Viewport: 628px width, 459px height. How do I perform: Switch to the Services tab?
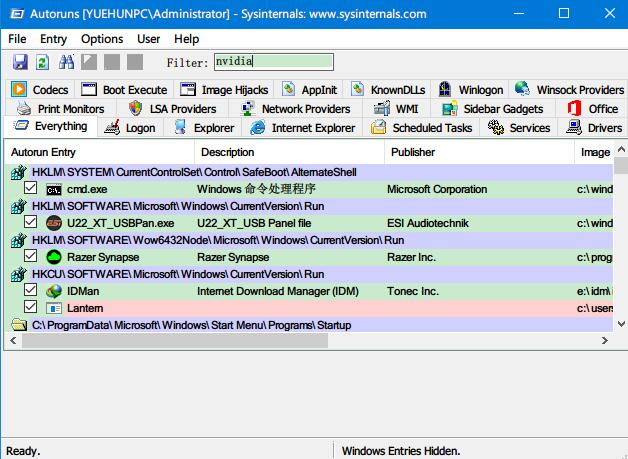click(519, 128)
